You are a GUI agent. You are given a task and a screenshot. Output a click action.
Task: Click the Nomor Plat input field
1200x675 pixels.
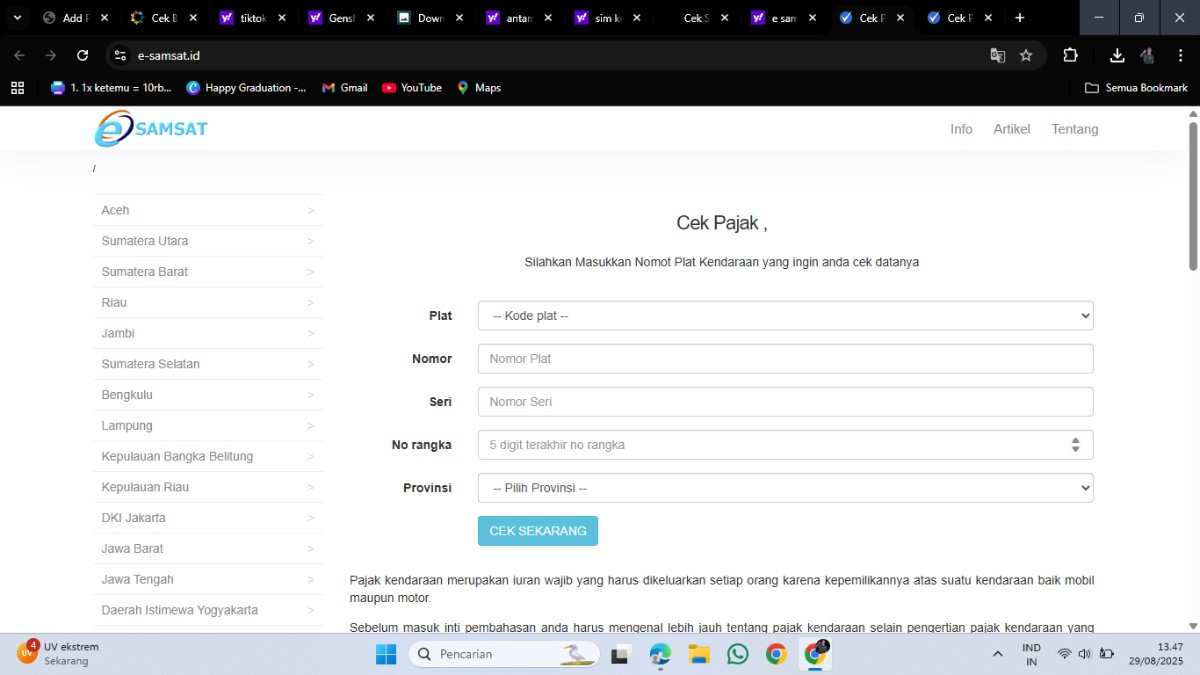click(x=785, y=359)
